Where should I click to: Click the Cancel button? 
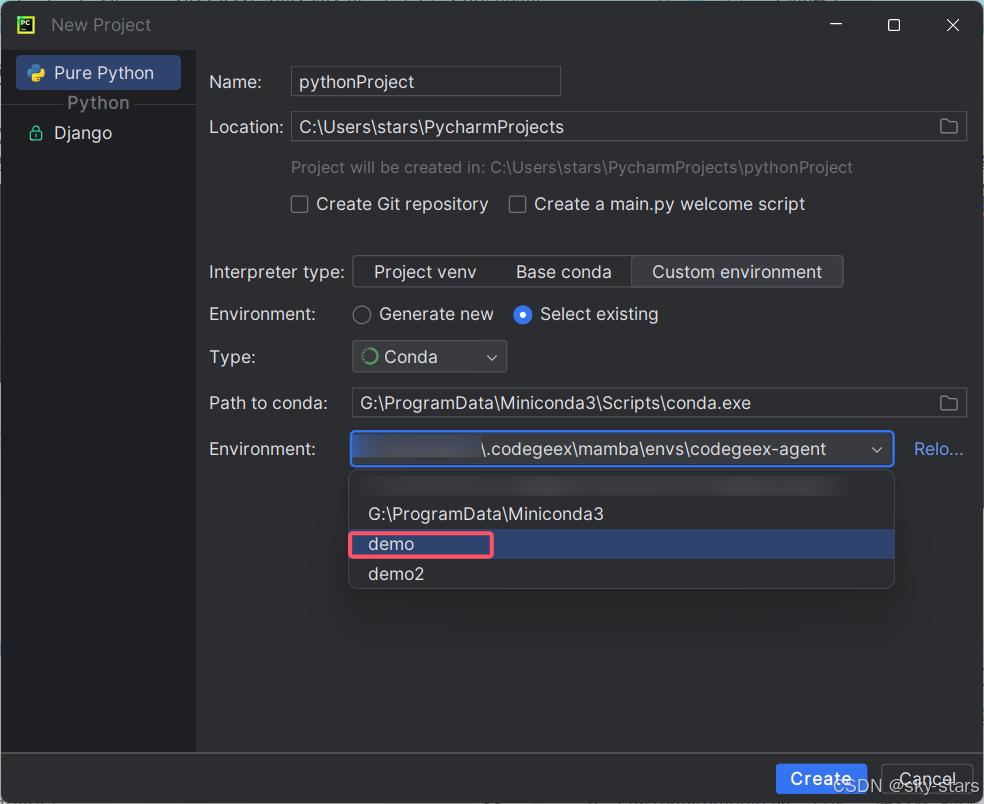927,779
